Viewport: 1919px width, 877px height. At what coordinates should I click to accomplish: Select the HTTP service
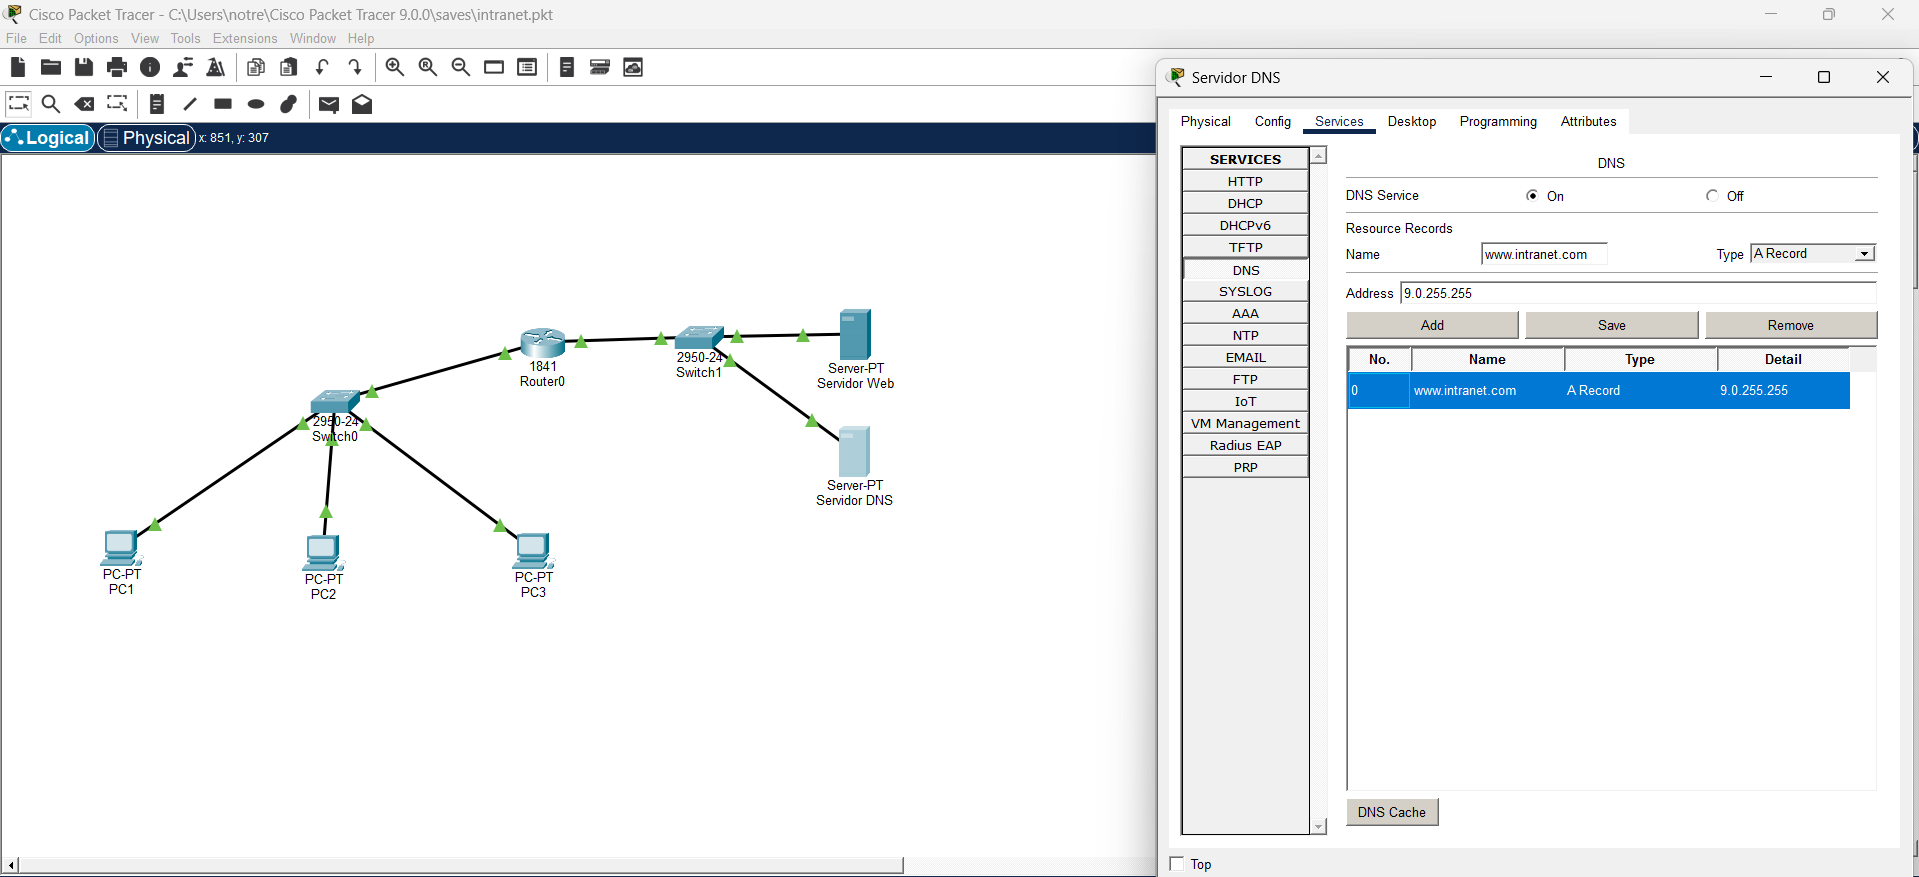tap(1245, 181)
